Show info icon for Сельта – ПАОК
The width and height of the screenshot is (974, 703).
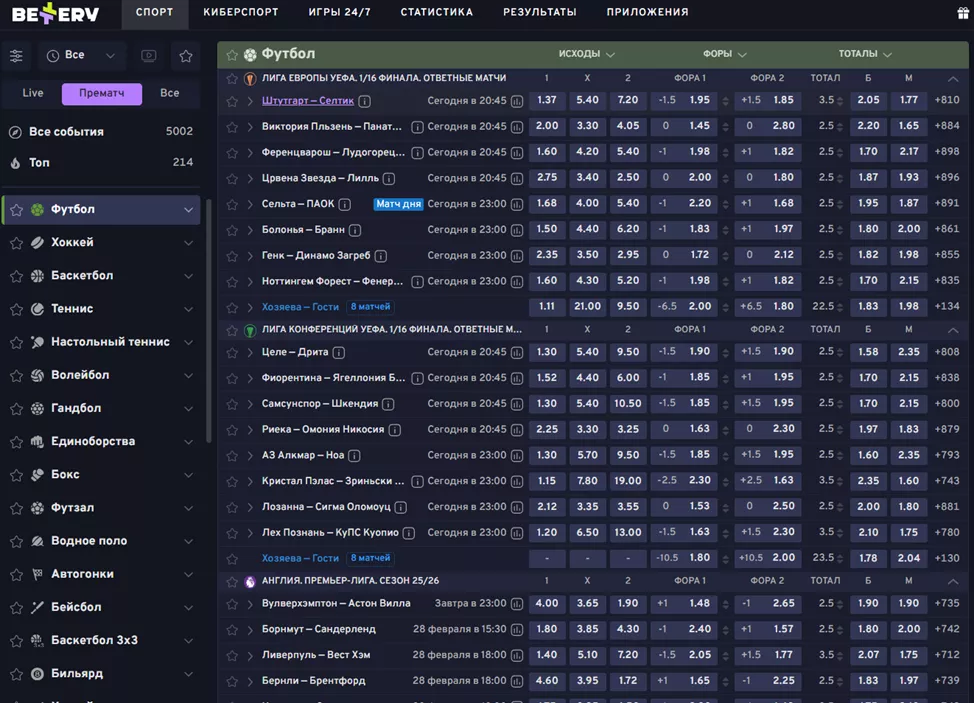[x=344, y=204]
